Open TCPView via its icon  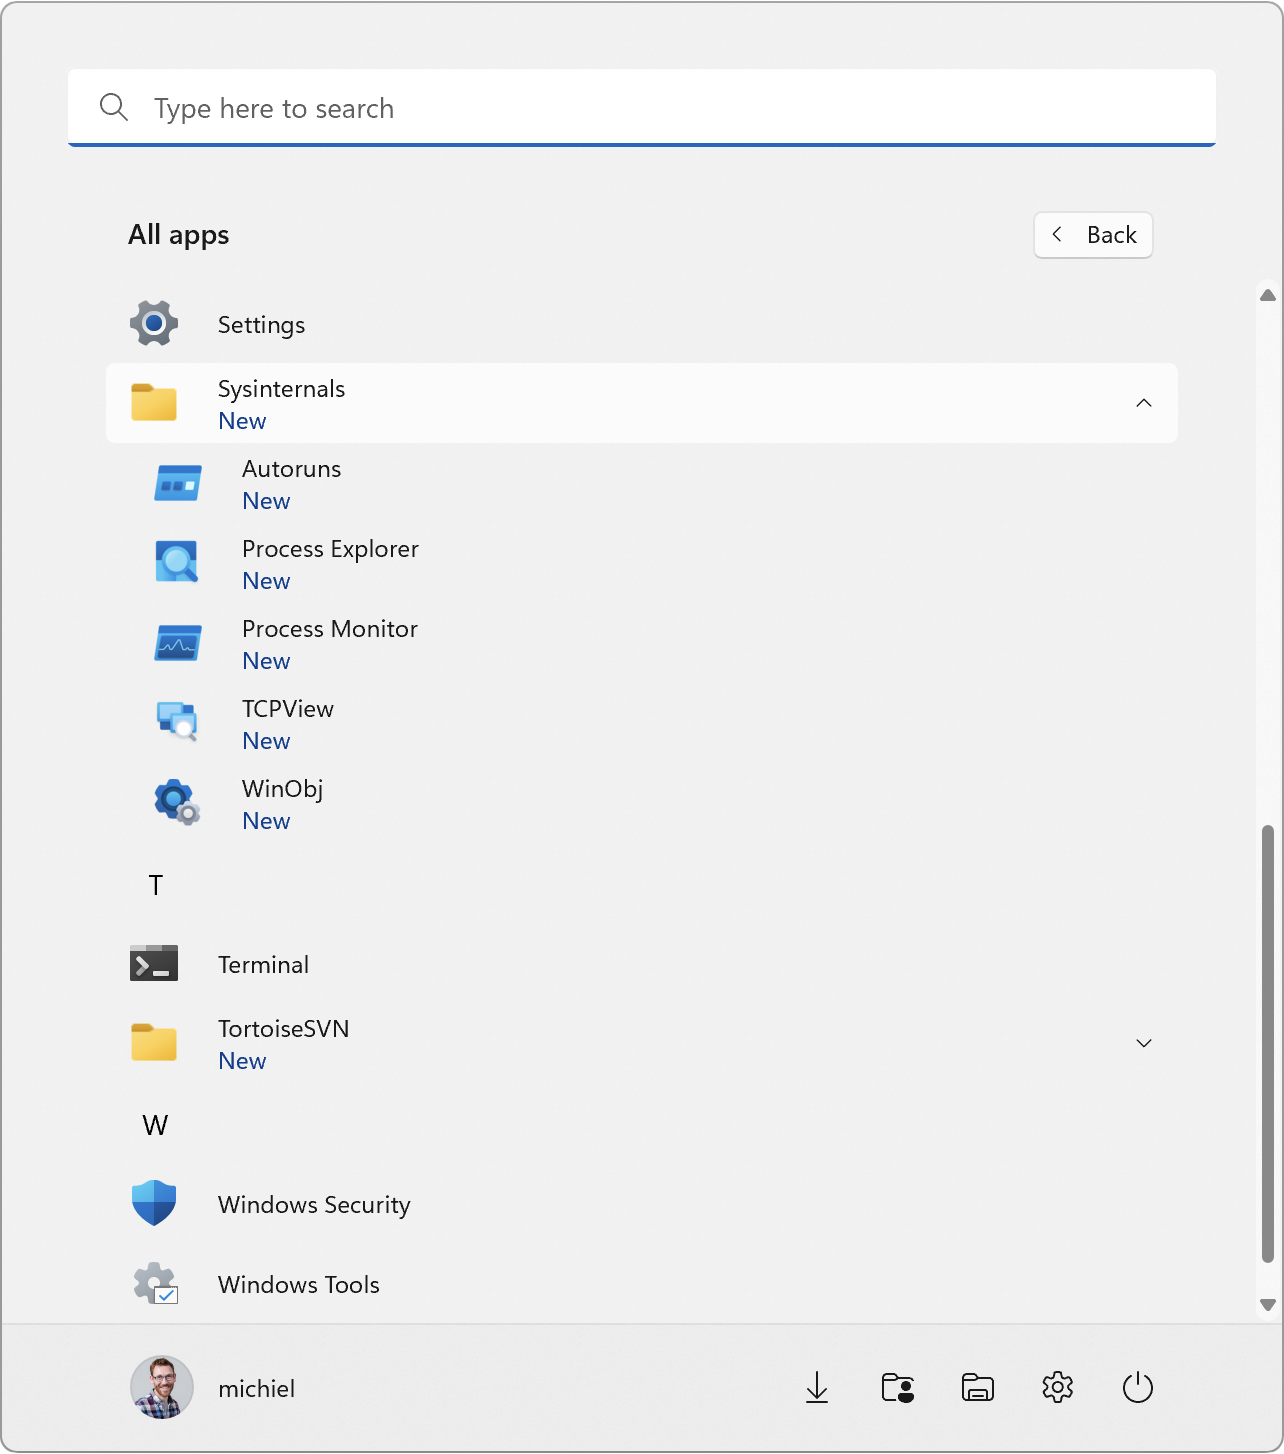click(x=178, y=721)
